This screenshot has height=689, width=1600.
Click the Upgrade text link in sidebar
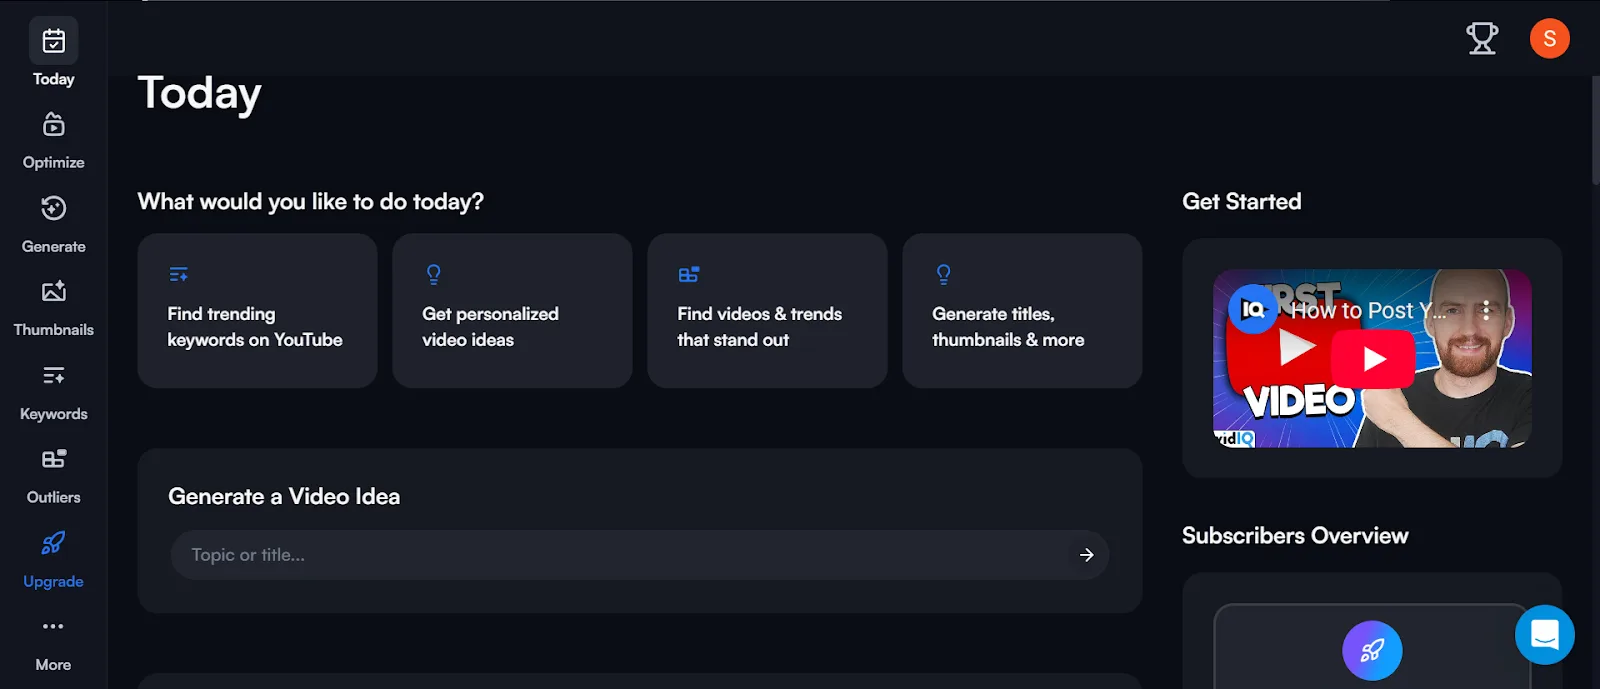pyautogui.click(x=54, y=581)
